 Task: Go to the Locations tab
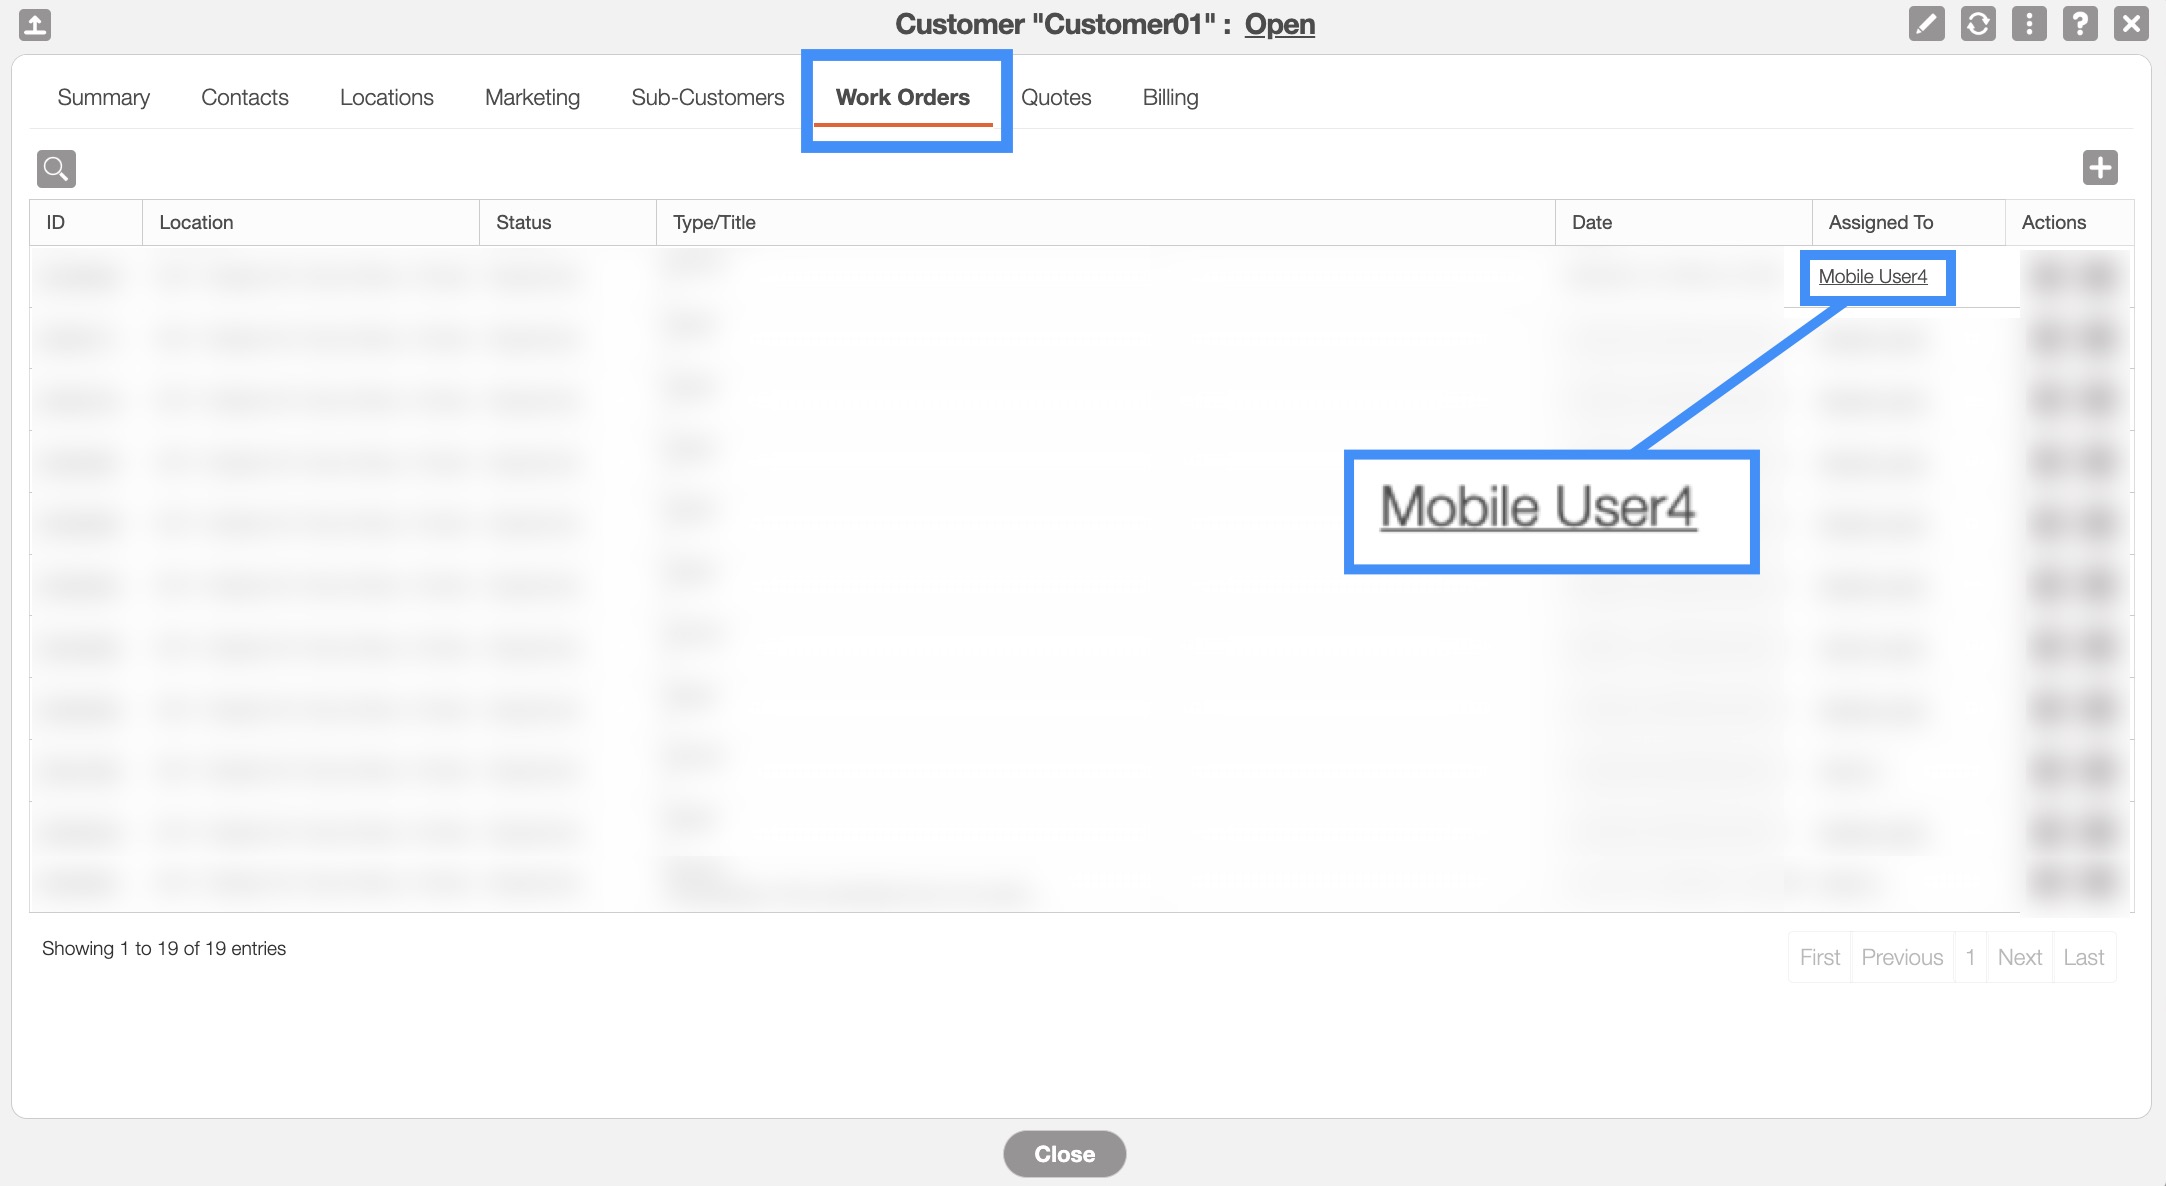click(387, 97)
